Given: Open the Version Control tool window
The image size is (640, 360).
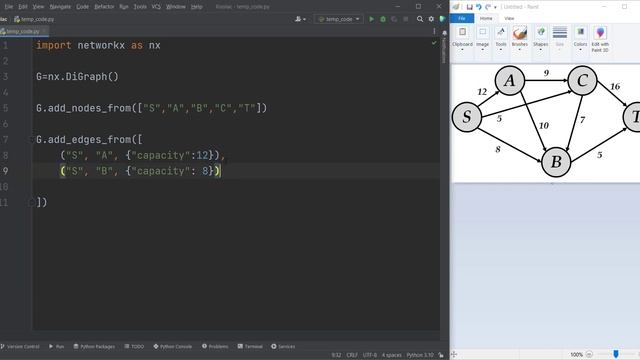Looking at the screenshot, I should coord(20,346).
